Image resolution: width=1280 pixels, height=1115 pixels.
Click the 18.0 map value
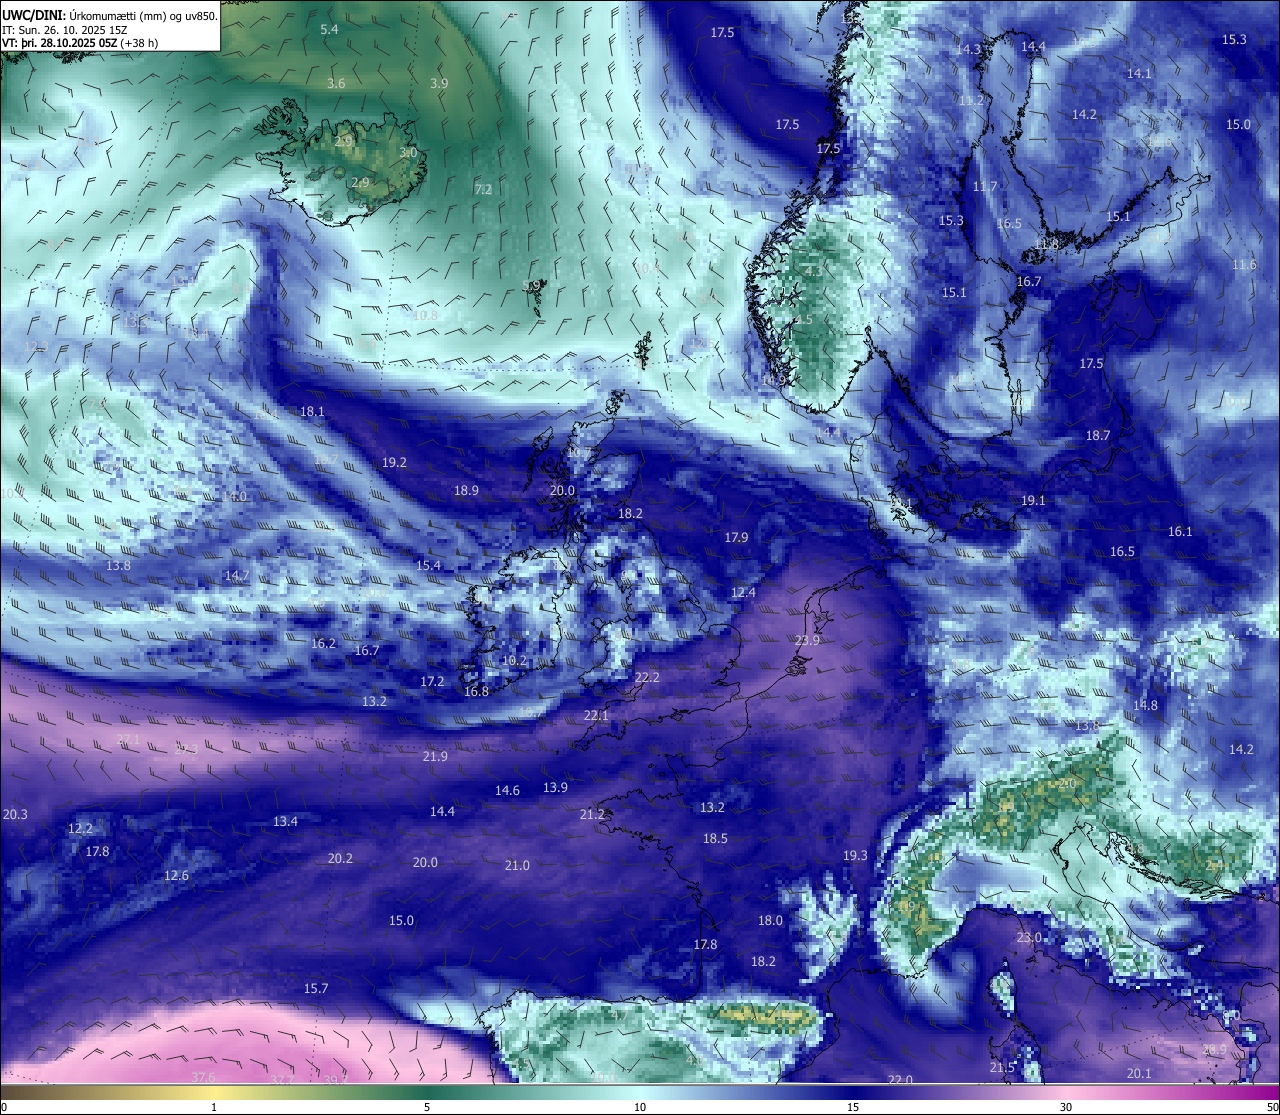(x=770, y=921)
